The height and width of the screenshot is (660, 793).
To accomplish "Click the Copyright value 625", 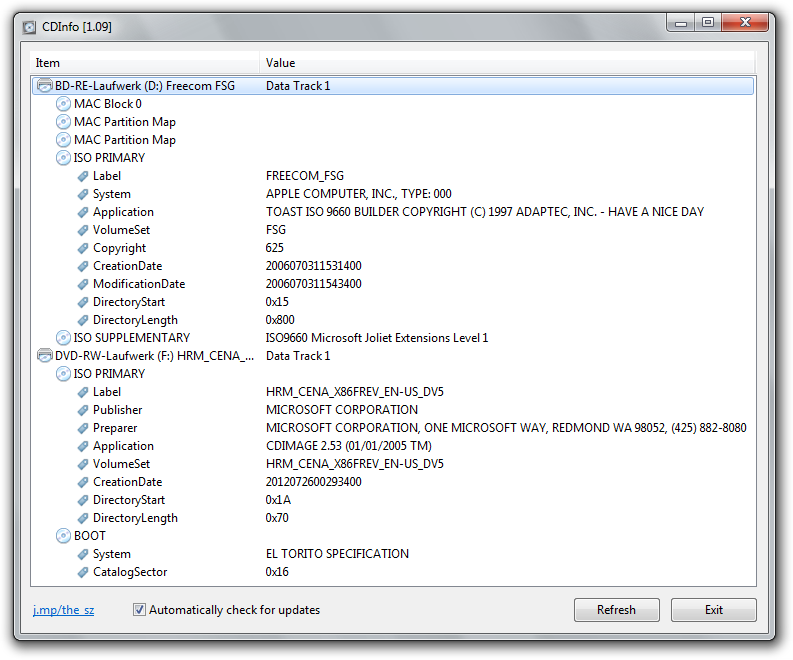I will tap(275, 248).
